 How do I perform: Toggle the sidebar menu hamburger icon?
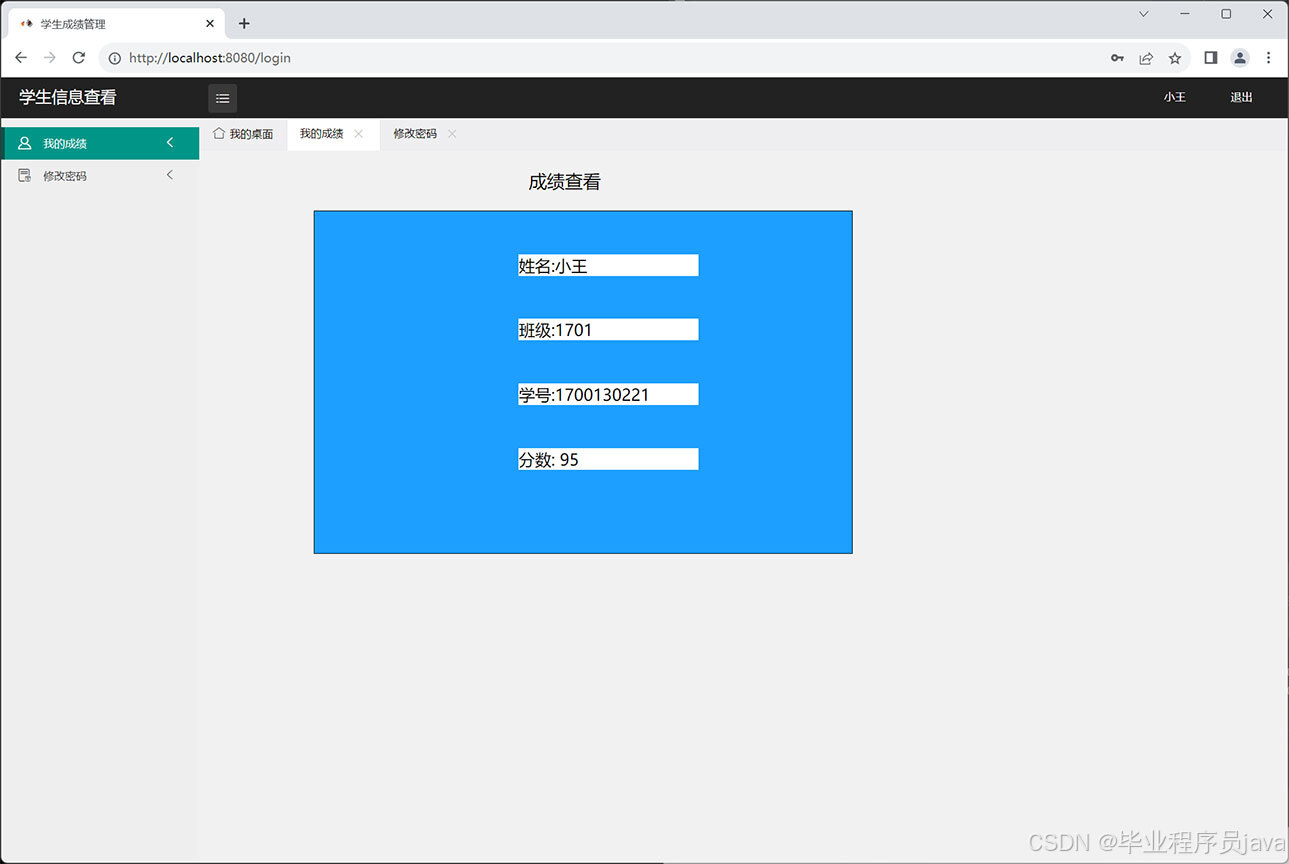pos(222,98)
